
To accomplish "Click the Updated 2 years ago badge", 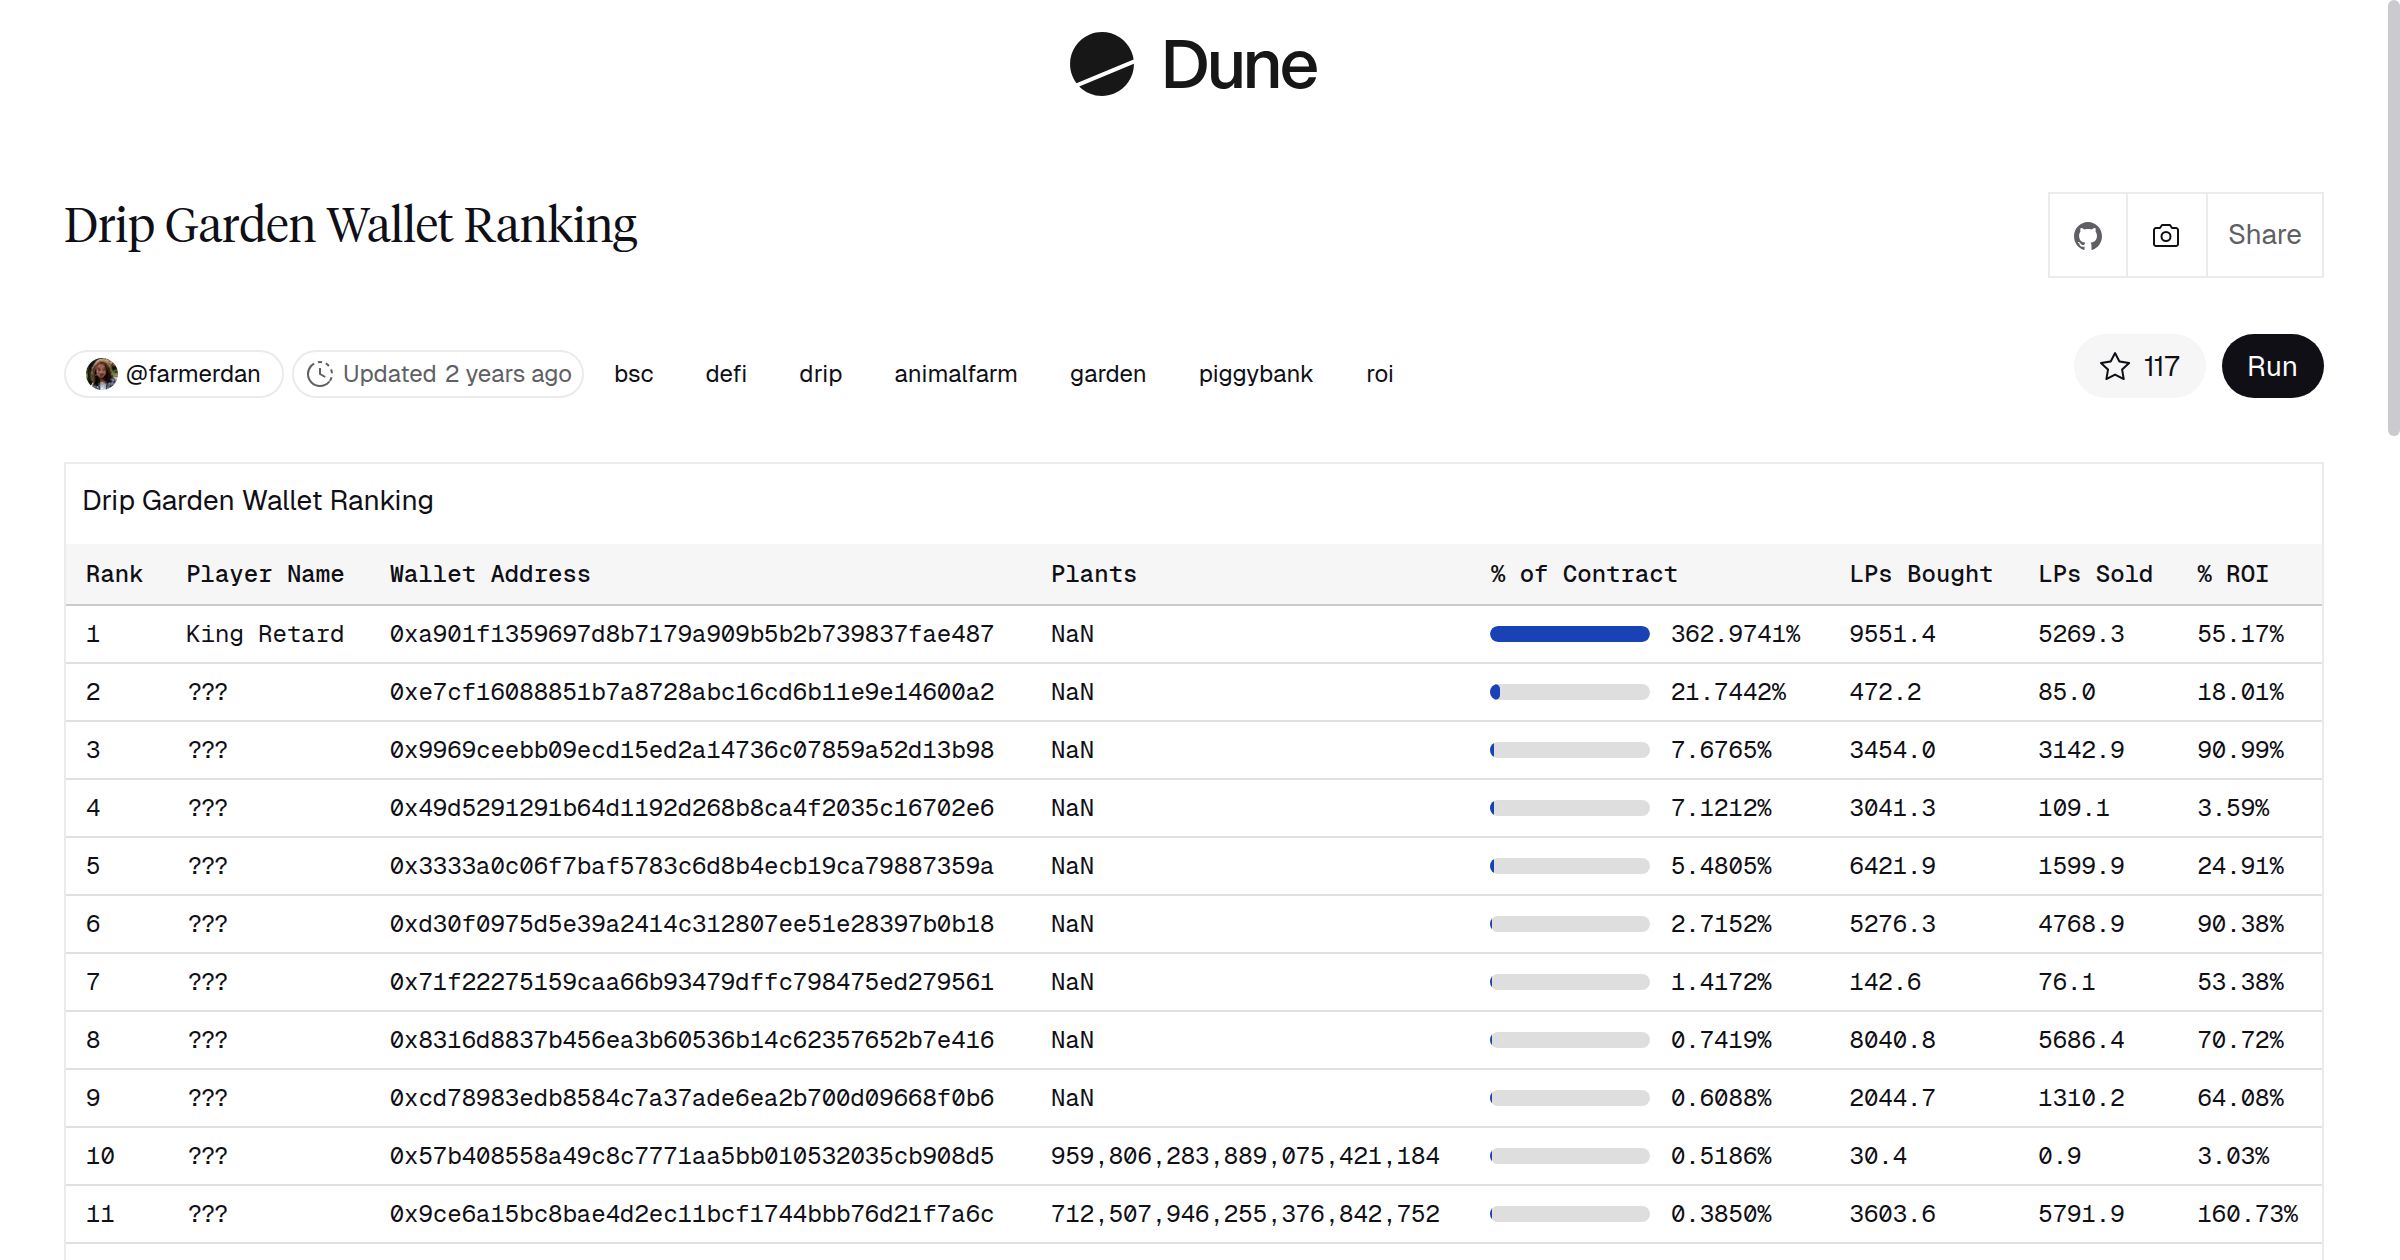I will coord(437,373).
